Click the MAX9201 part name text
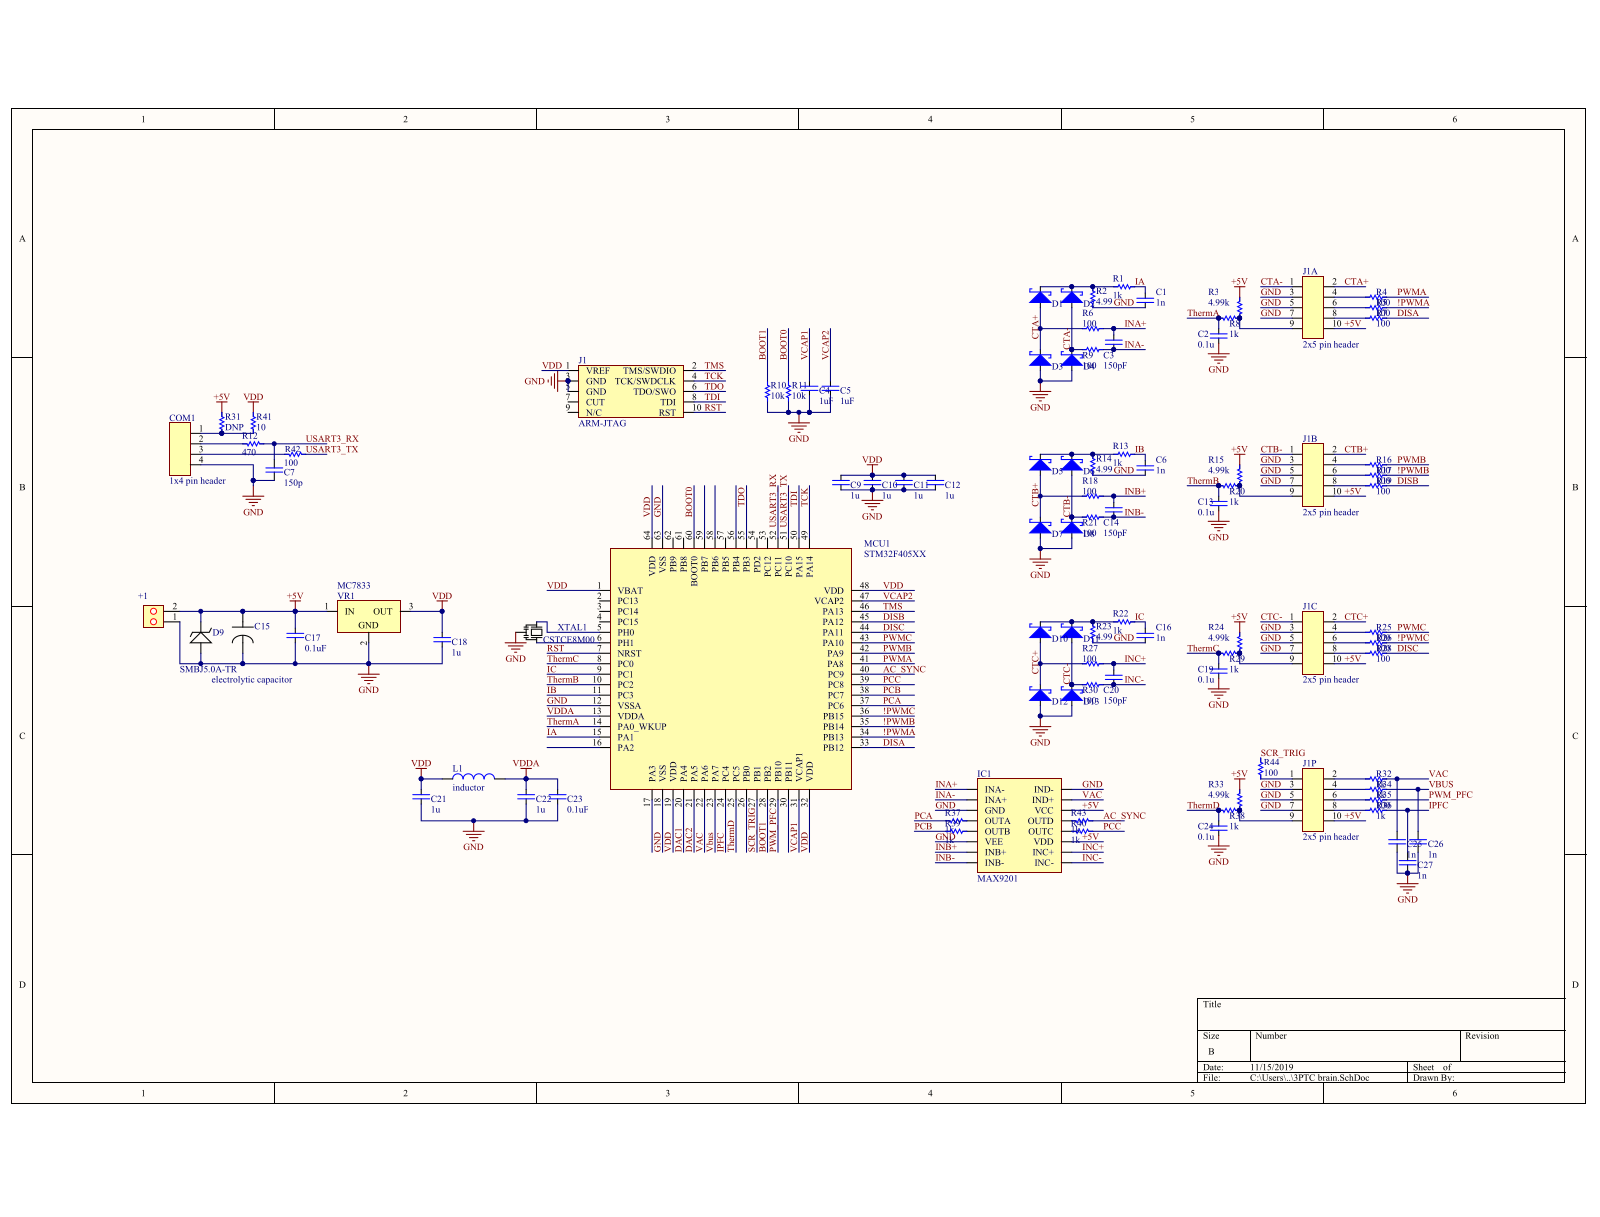 pyautogui.click(x=997, y=879)
